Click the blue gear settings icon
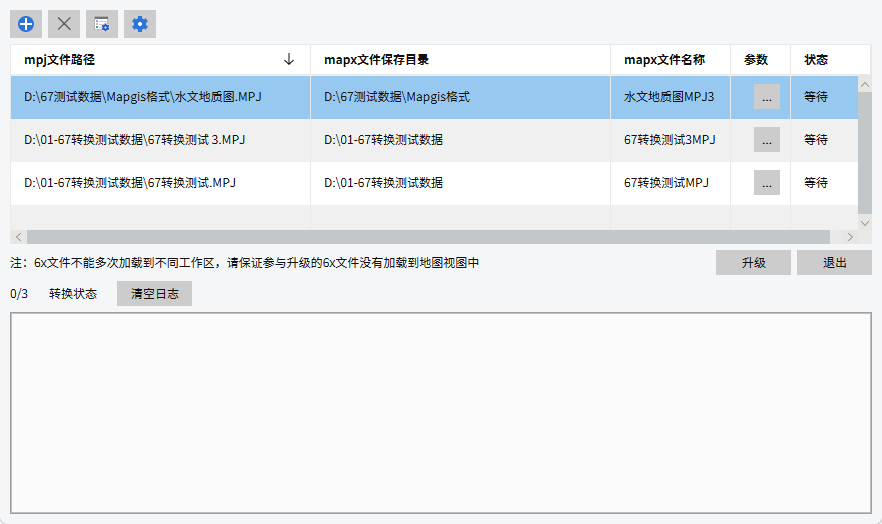Image resolution: width=882 pixels, height=524 pixels. 140,24
